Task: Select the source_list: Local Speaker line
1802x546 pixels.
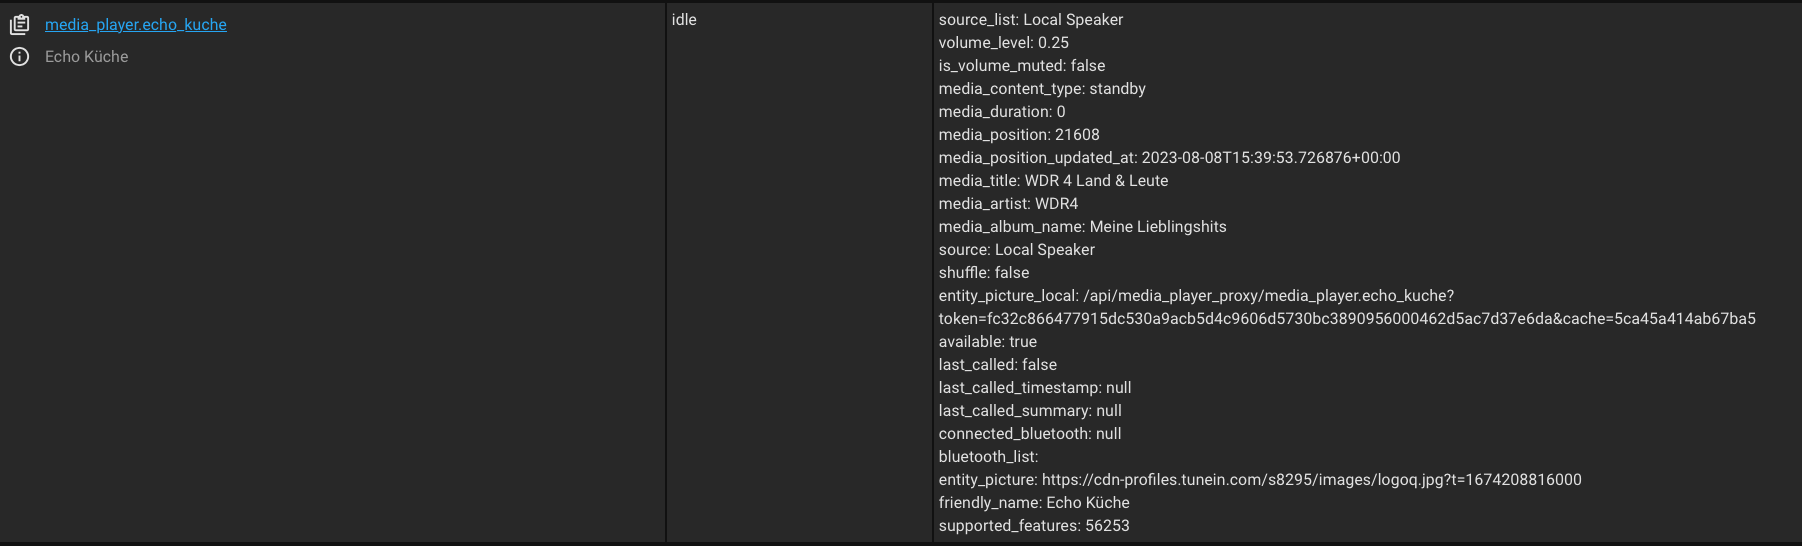Action: pyautogui.click(x=1031, y=20)
